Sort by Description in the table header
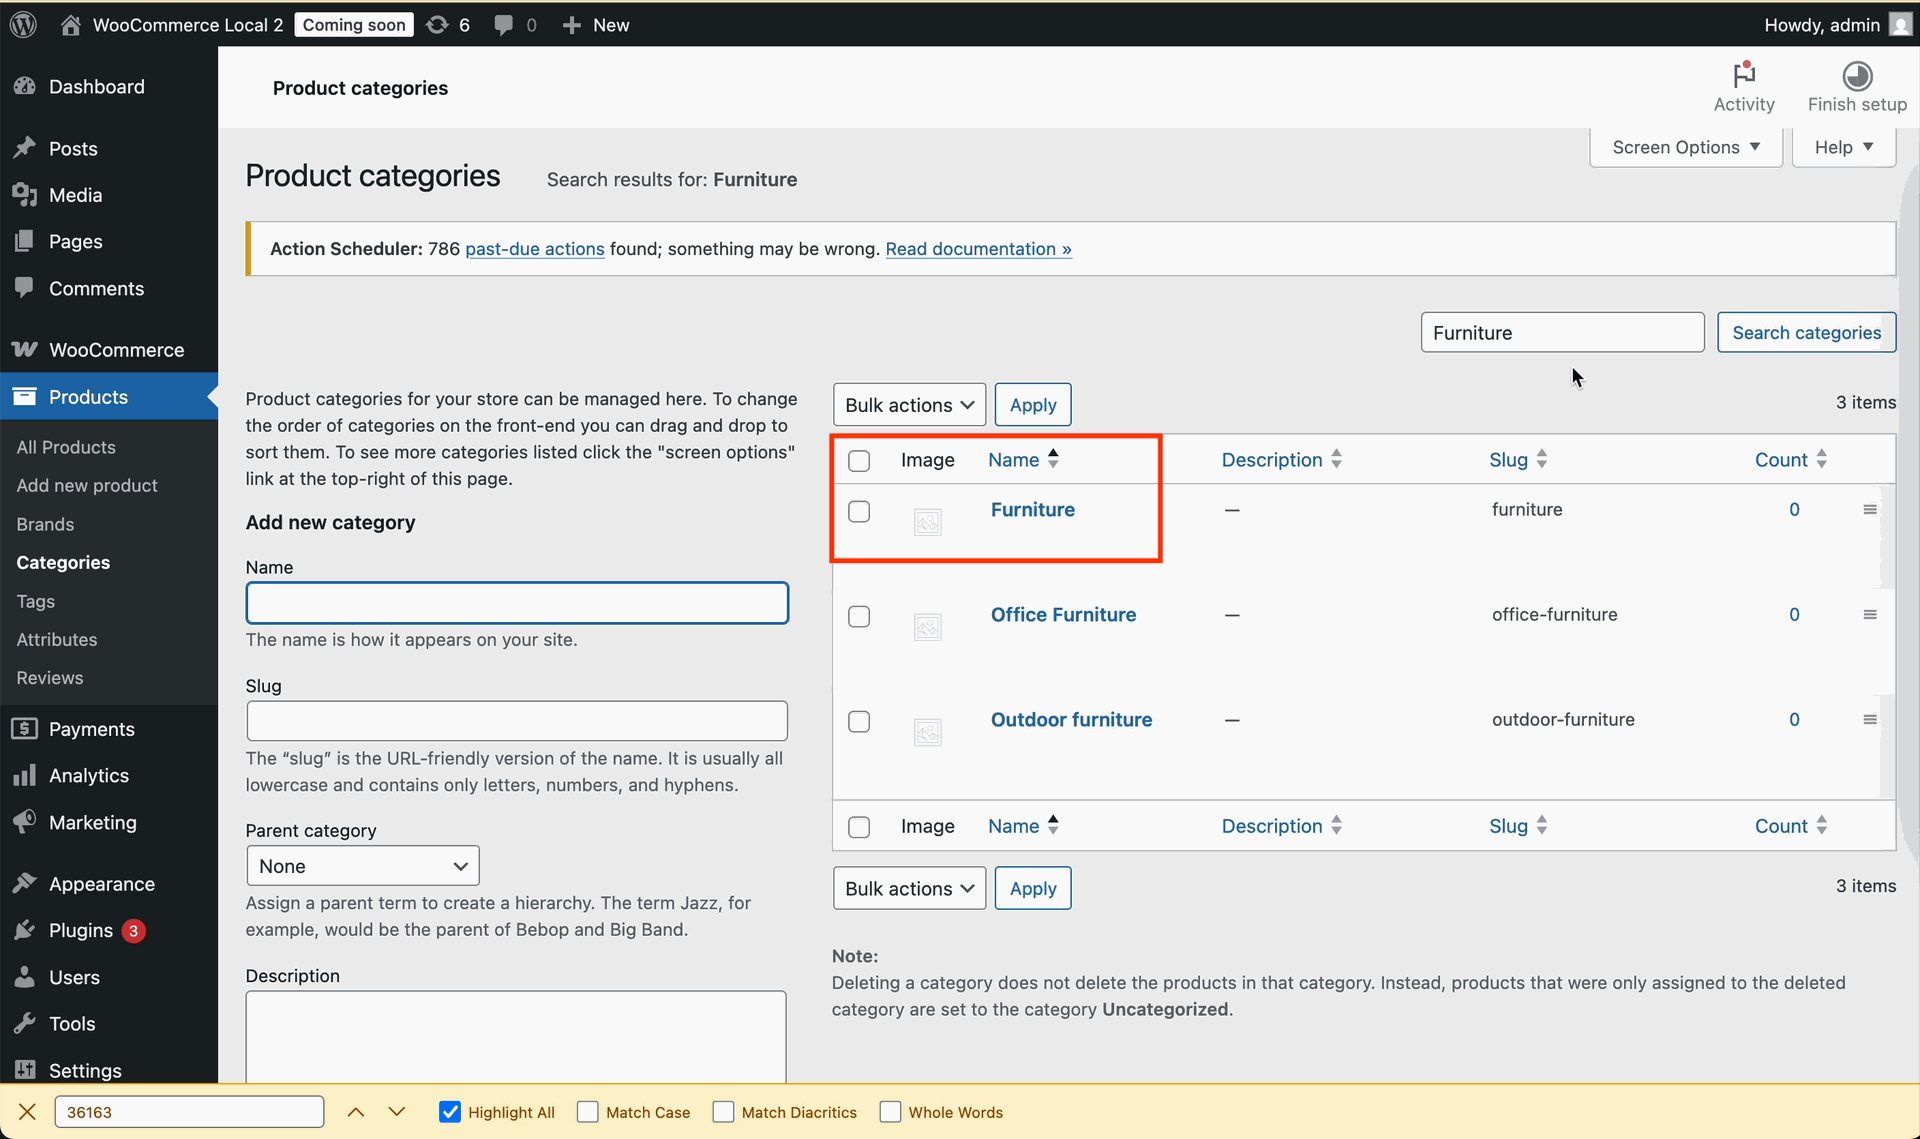Viewport: 1920px width, 1139px height. pos(1282,460)
